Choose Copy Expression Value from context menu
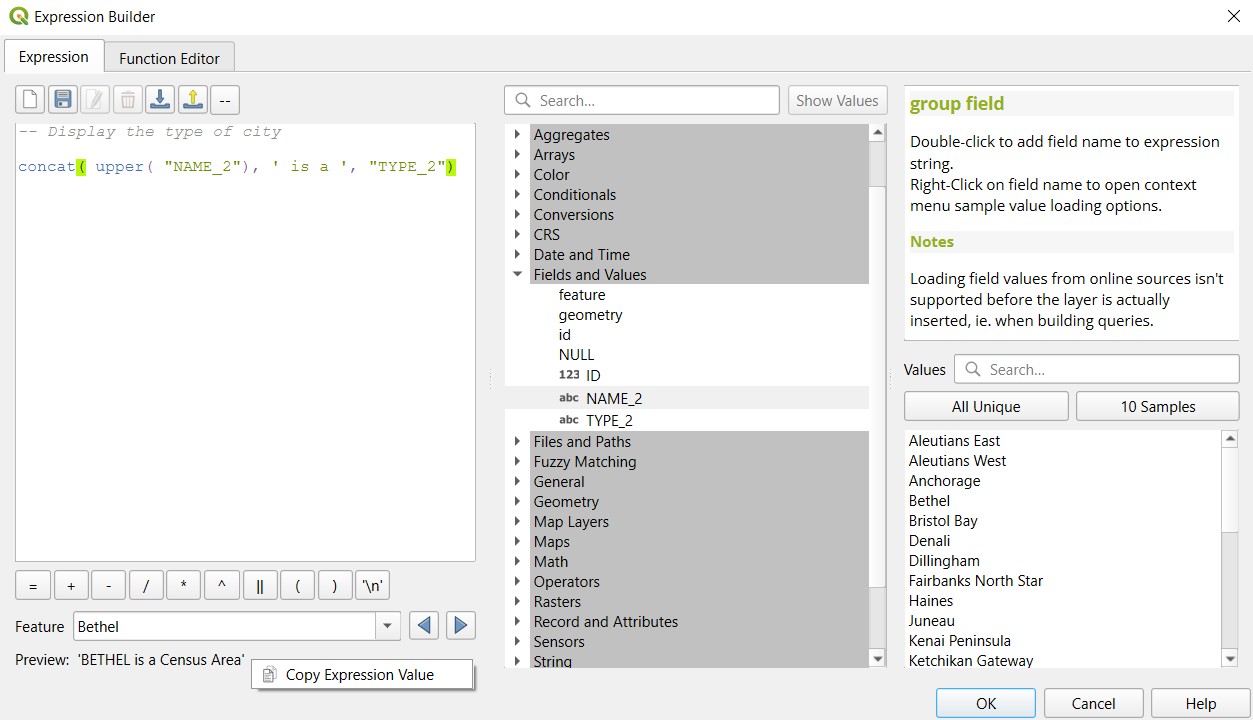Viewport: 1253px width, 720px height. [x=360, y=675]
